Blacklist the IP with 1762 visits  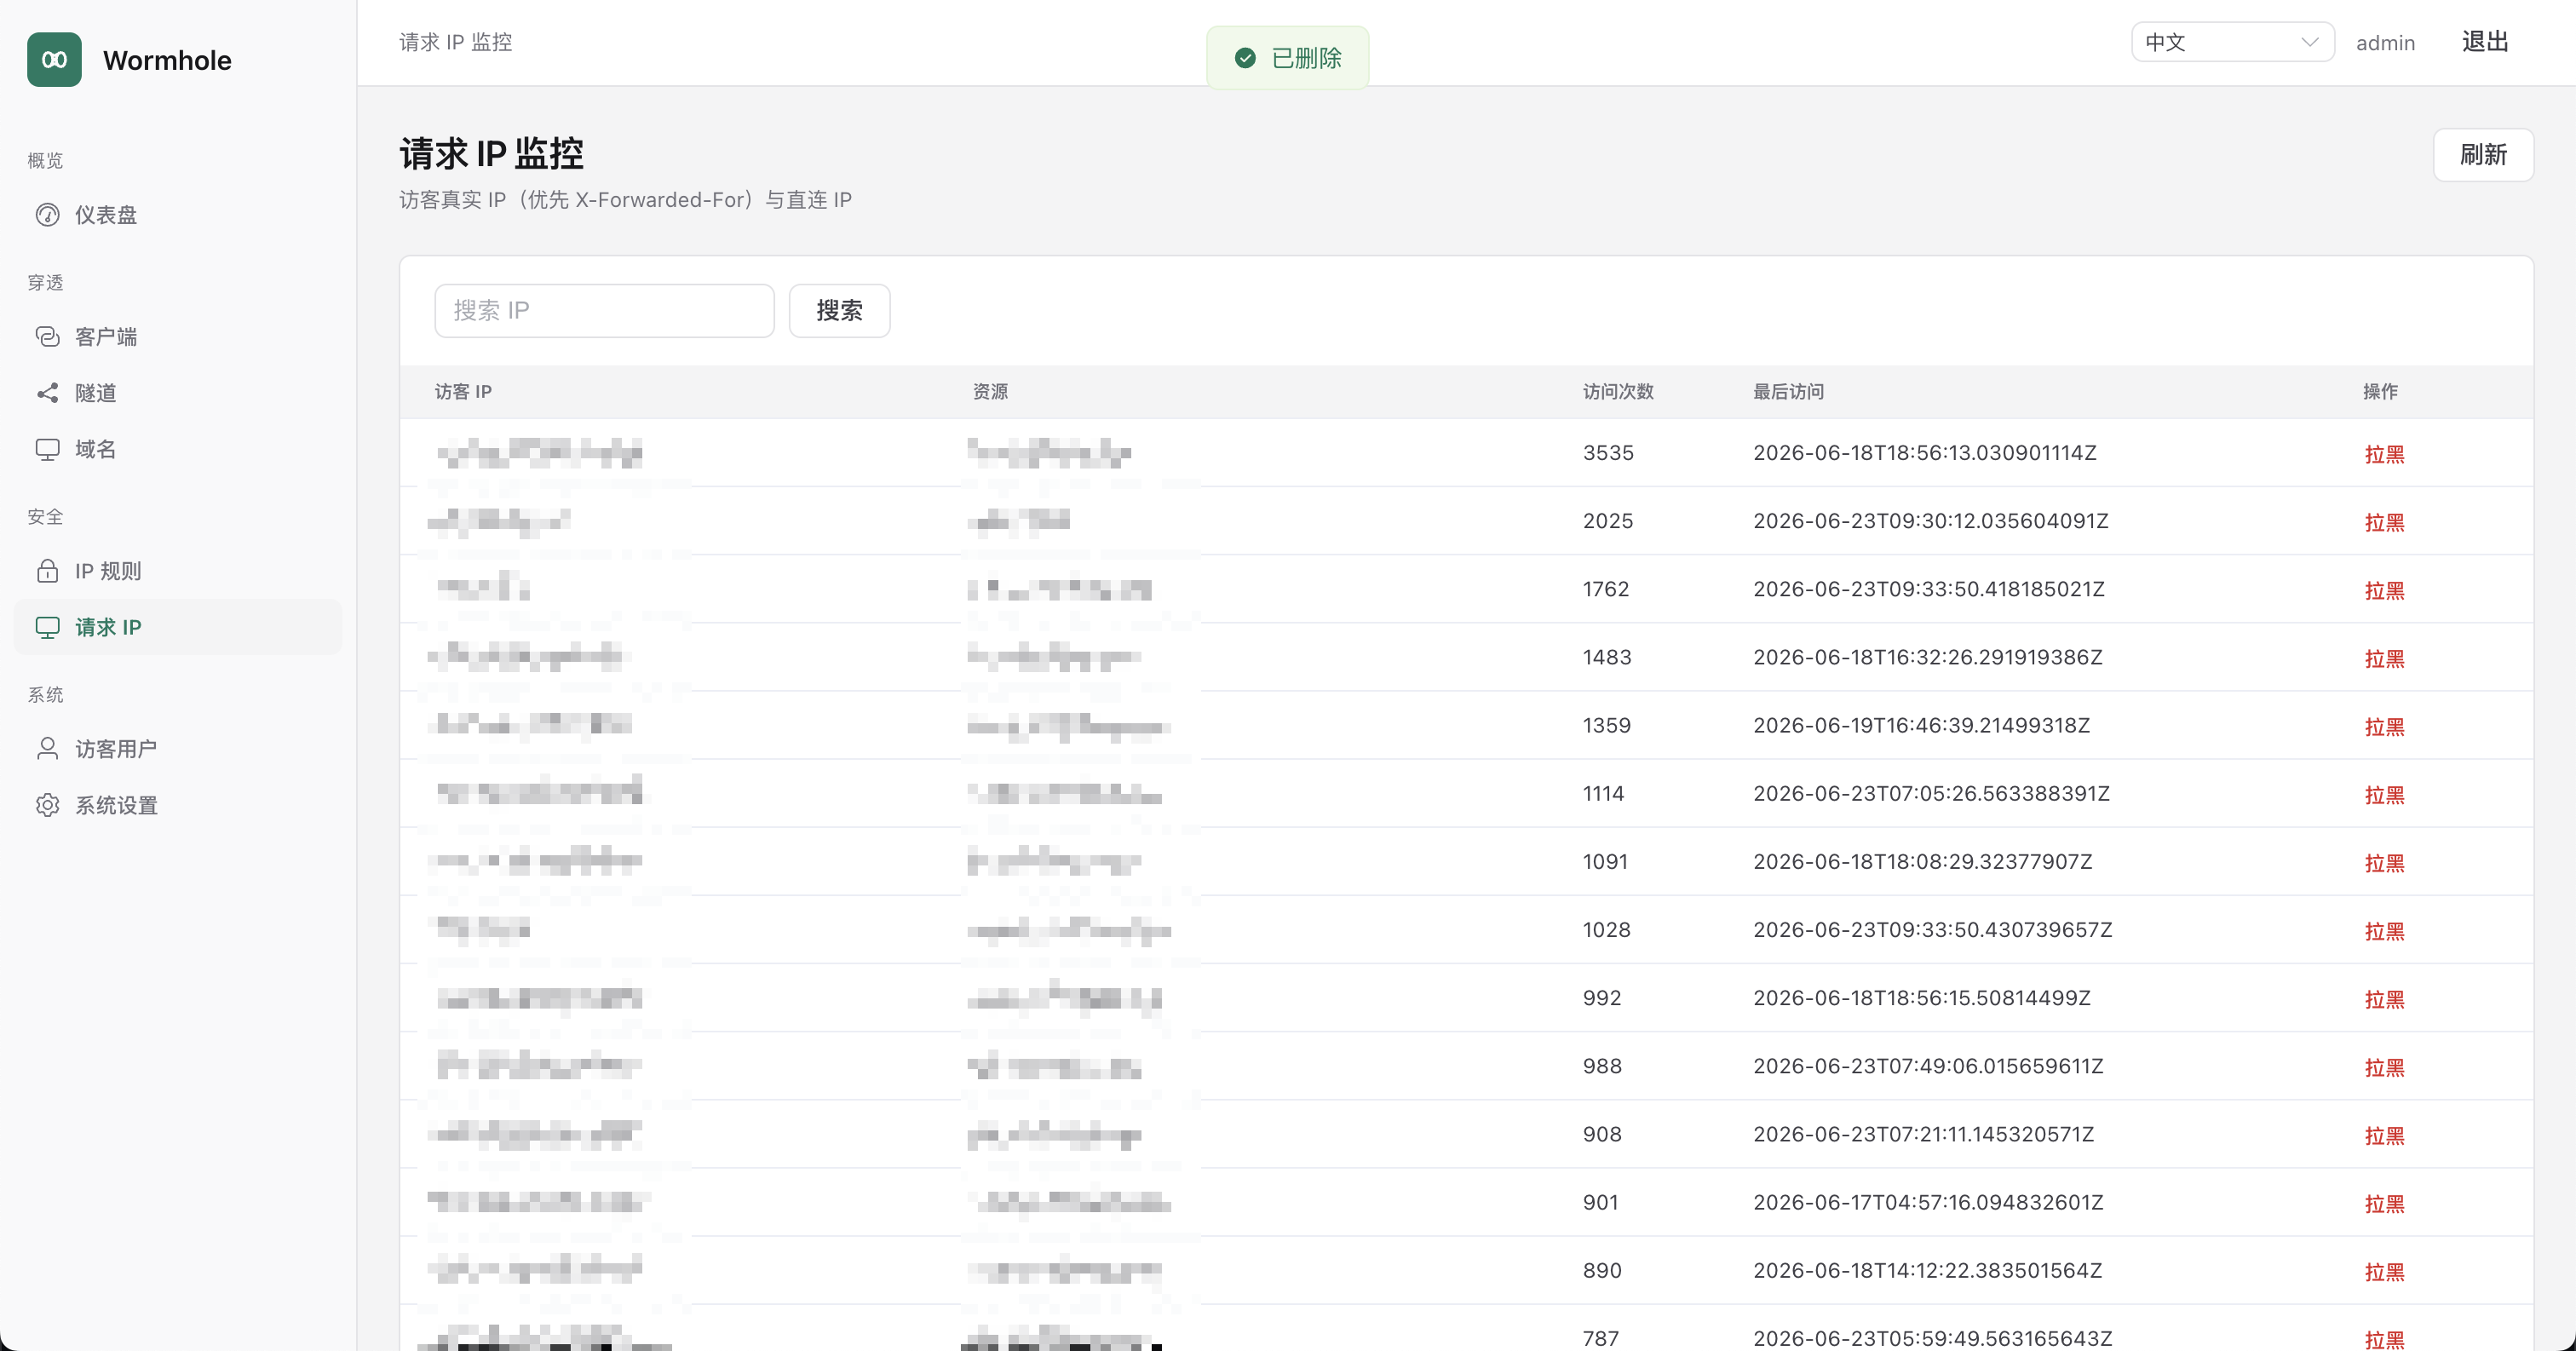click(2384, 590)
